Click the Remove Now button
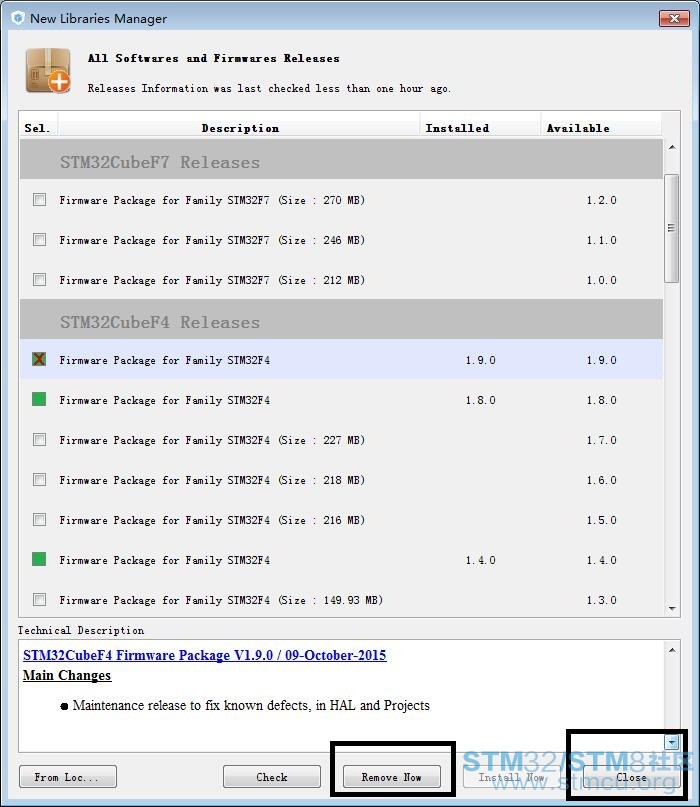The width and height of the screenshot is (700, 807). click(x=392, y=777)
